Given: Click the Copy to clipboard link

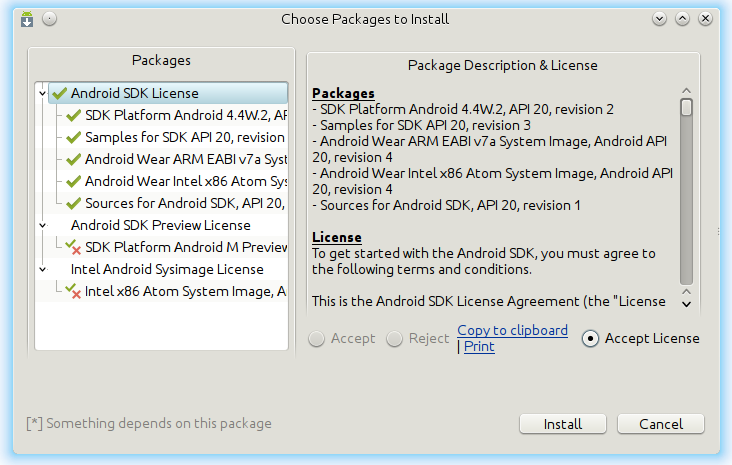Looking at the screenshot, I should tap(512, 330).
